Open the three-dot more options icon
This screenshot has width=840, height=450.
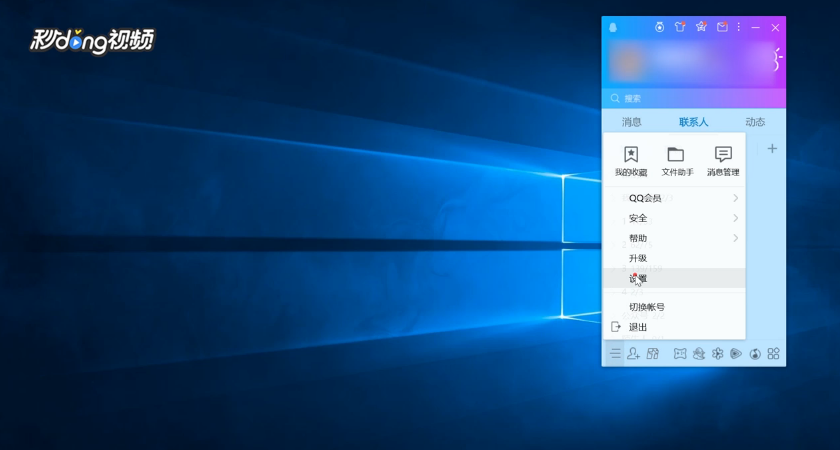tap(739, 27)
